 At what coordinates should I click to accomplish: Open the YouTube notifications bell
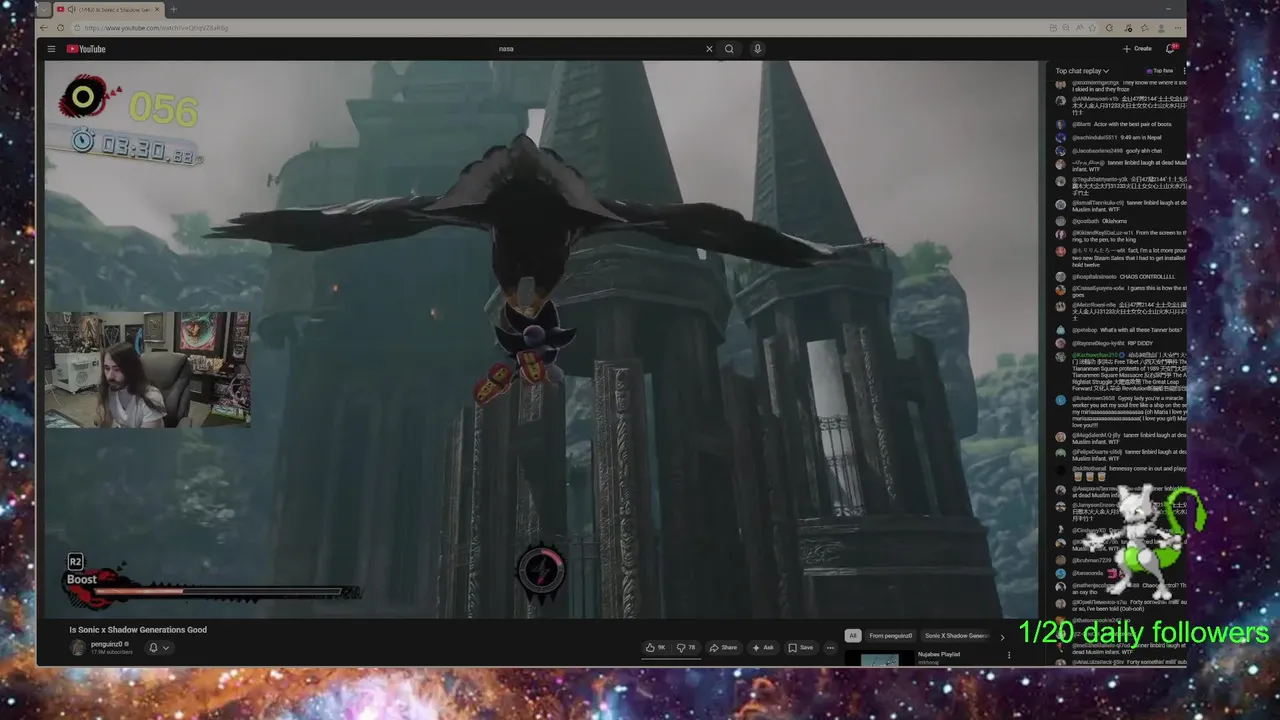(x=1171, y=48)
